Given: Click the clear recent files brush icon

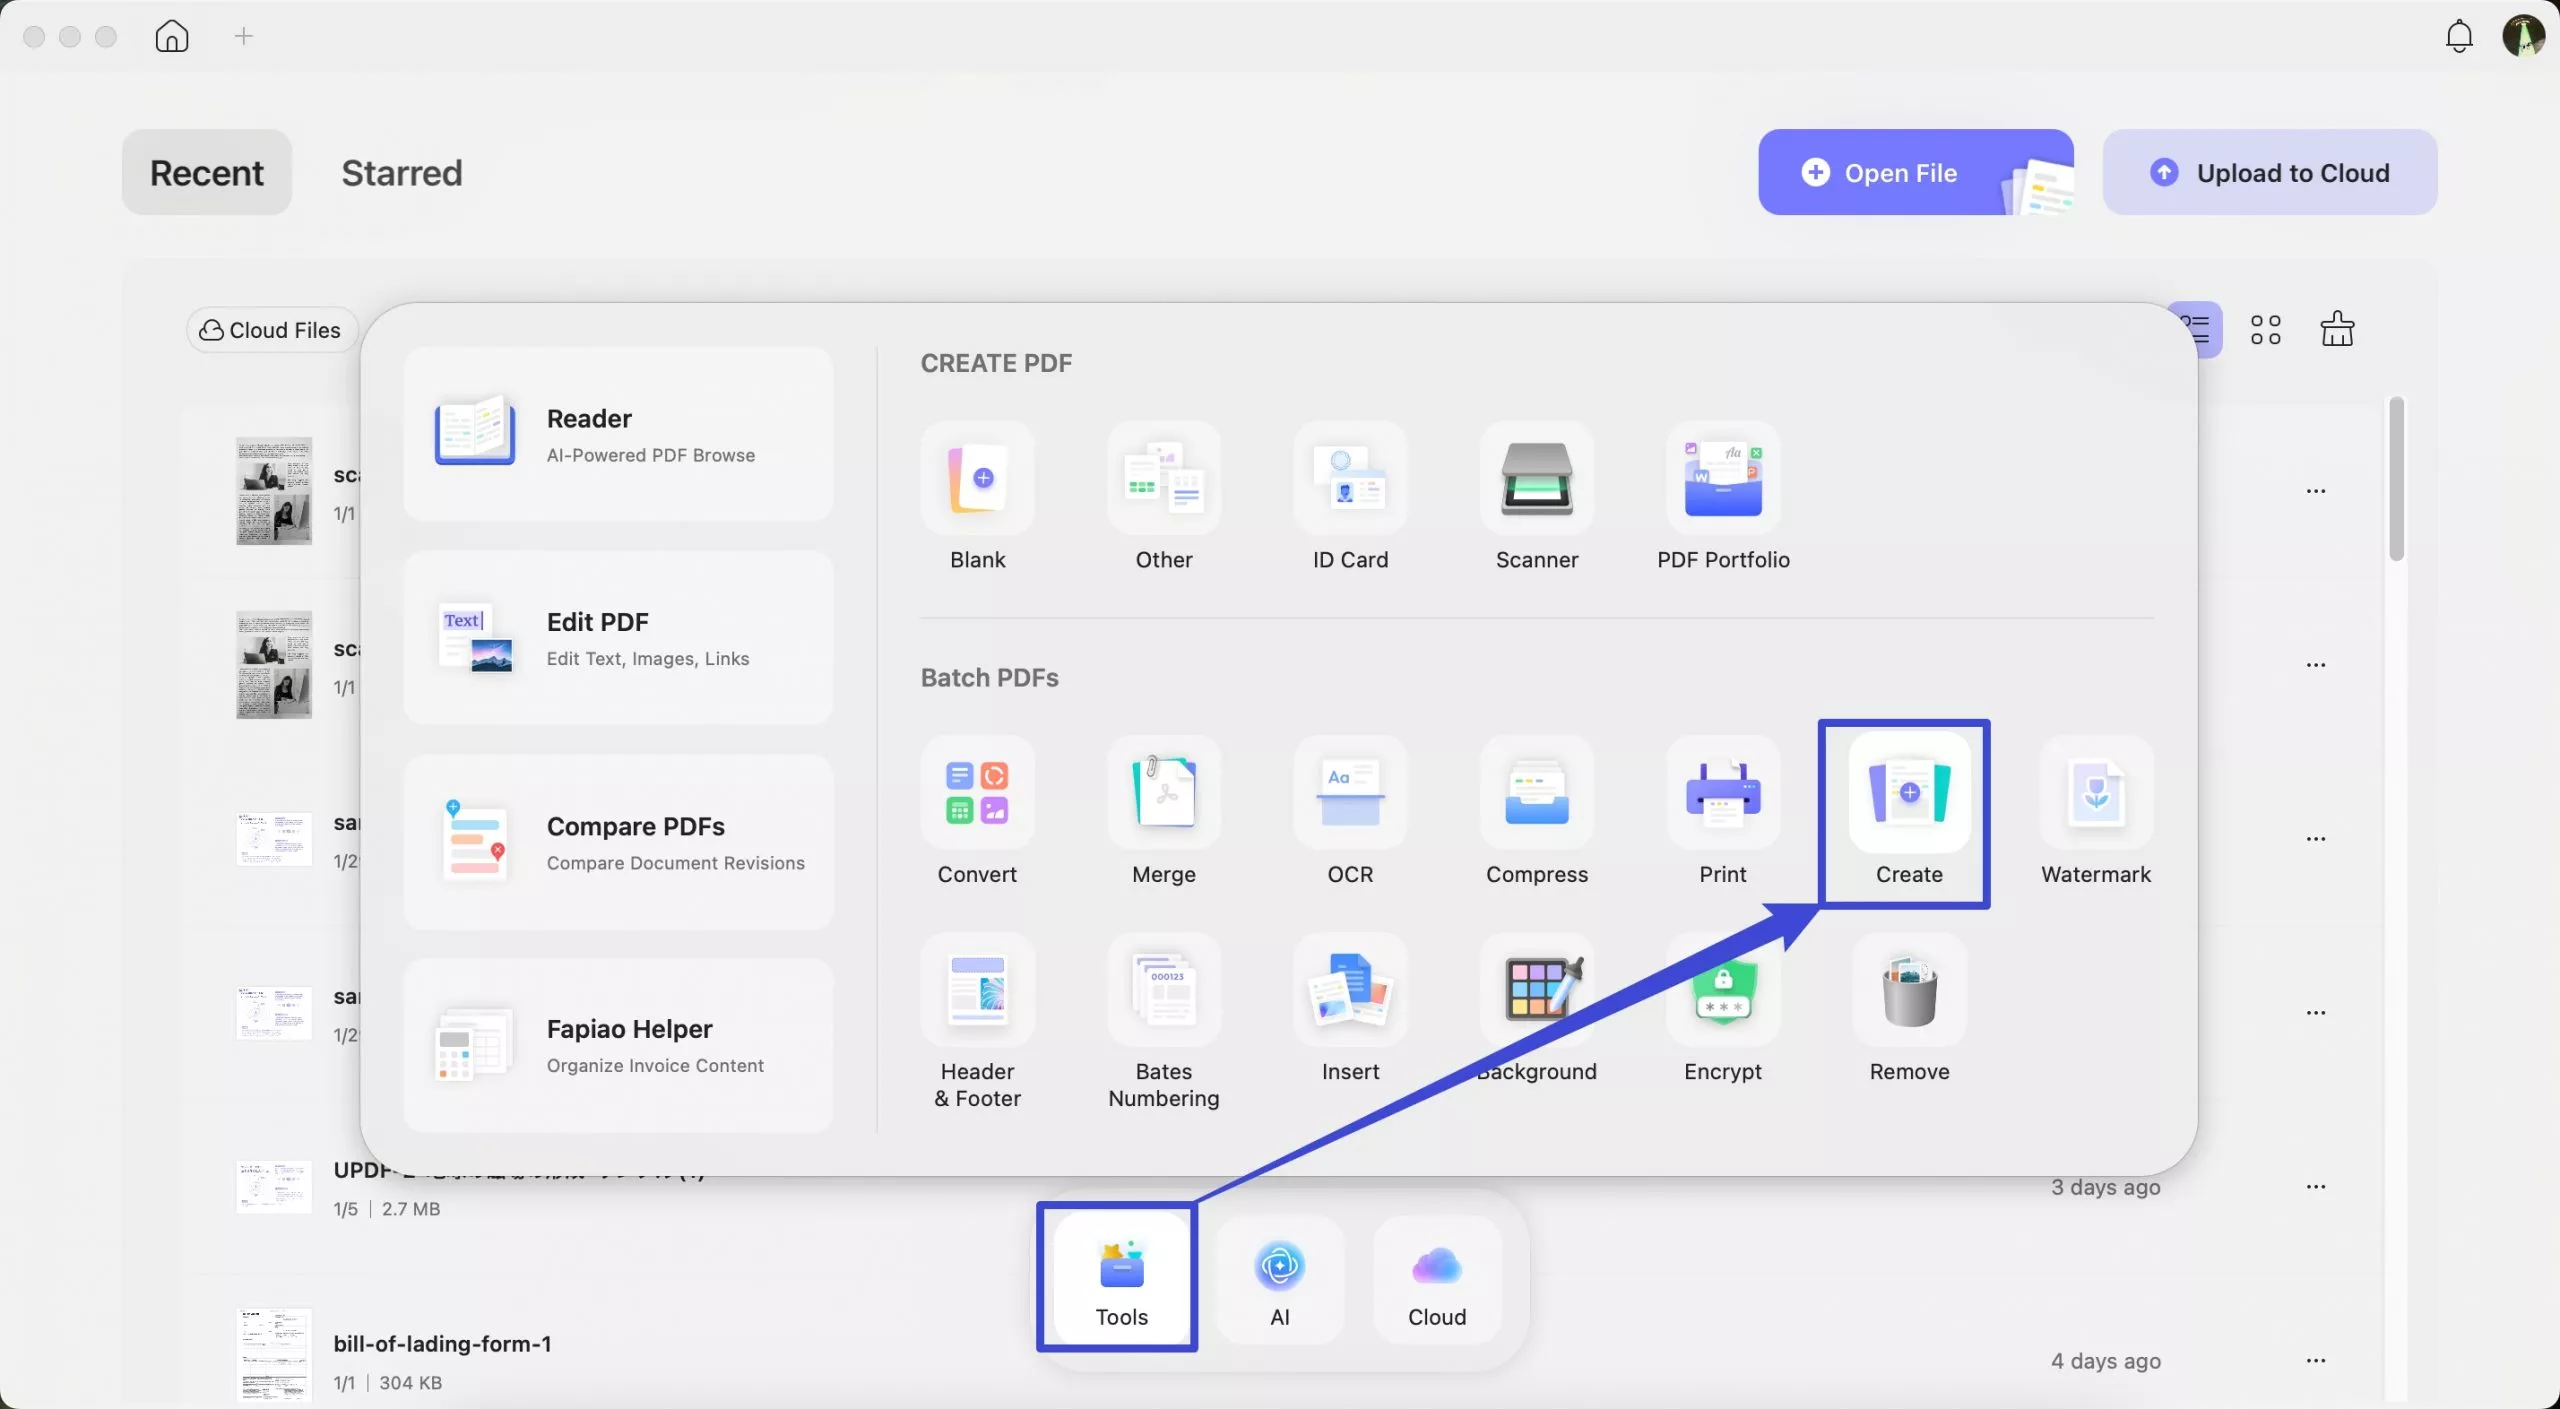Looking at the screenshot, I should point(2337,328).
